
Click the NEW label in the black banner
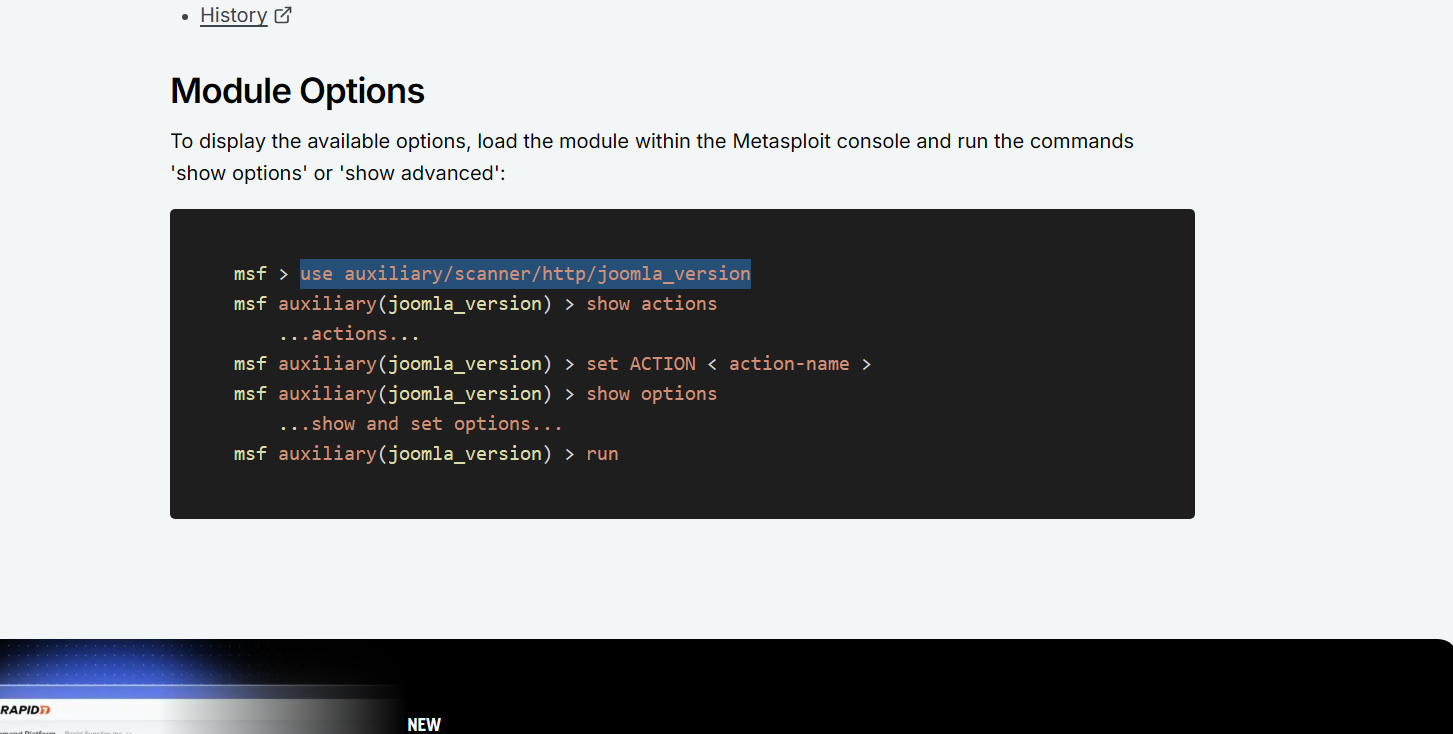[424, 724]
